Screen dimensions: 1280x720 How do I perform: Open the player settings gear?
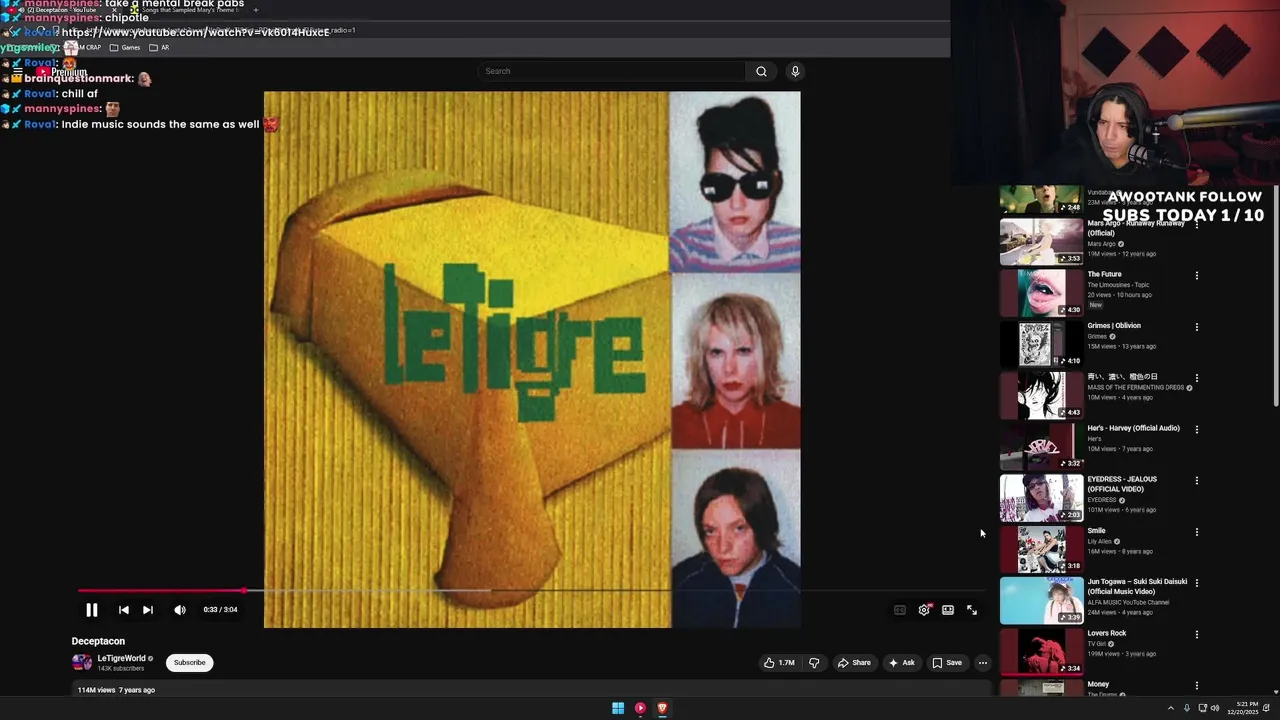[x=924, y=610]
